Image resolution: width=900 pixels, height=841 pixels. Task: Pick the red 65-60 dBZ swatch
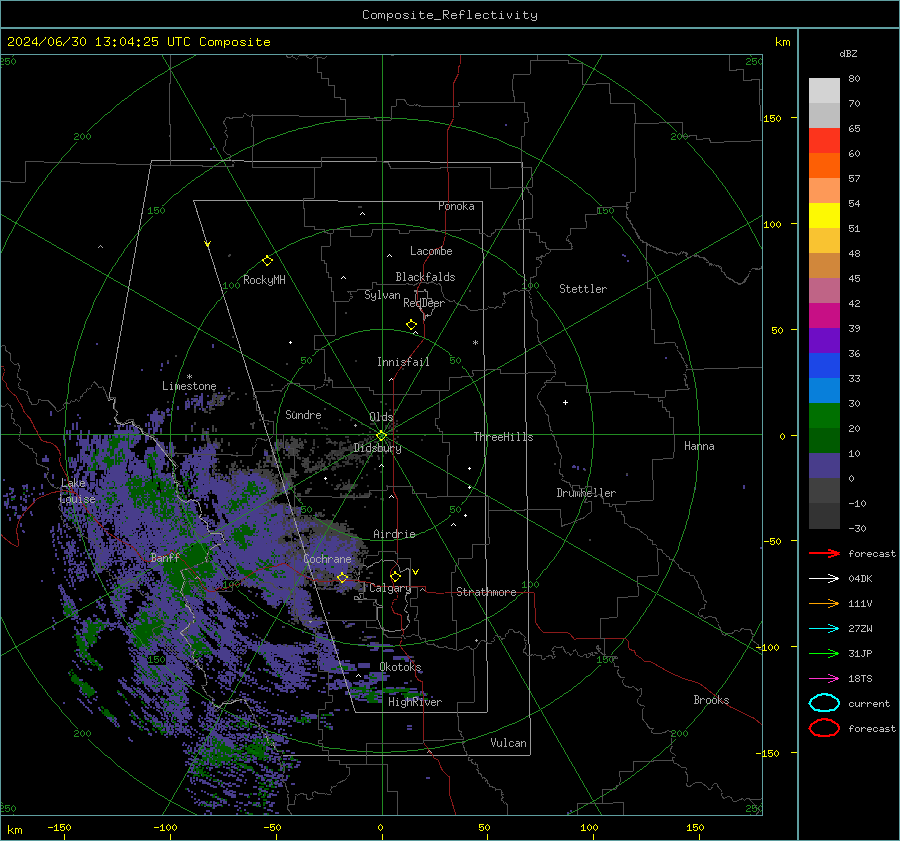click(824, 141)
